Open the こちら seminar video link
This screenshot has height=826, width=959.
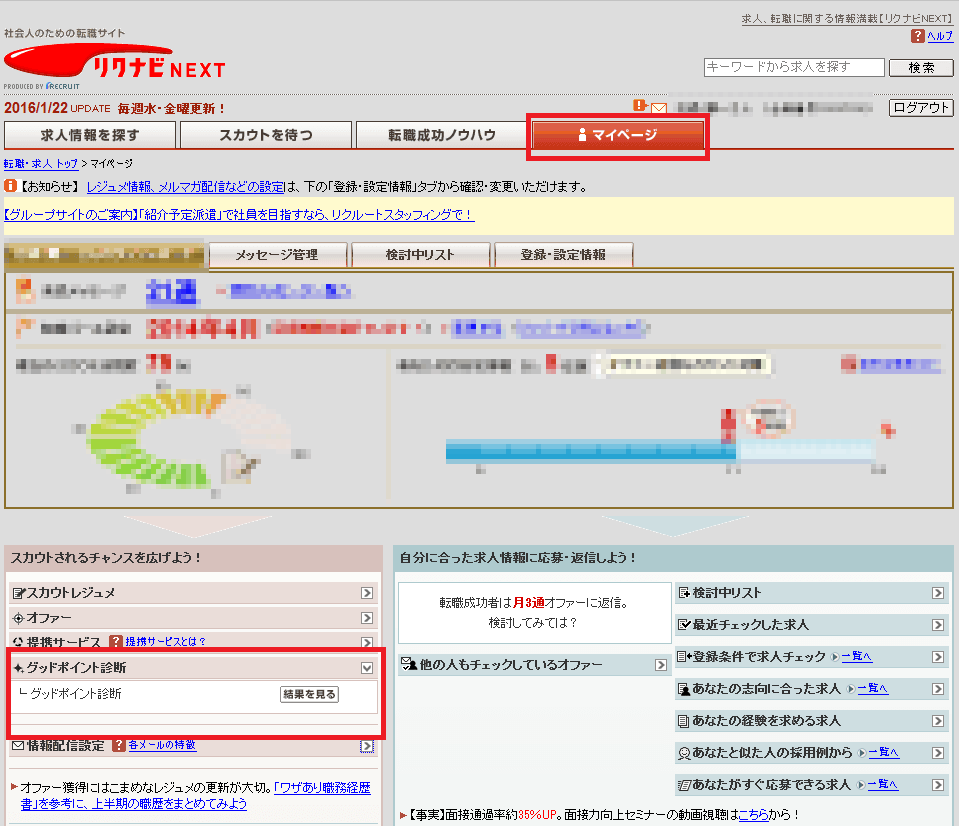(754, 814)
